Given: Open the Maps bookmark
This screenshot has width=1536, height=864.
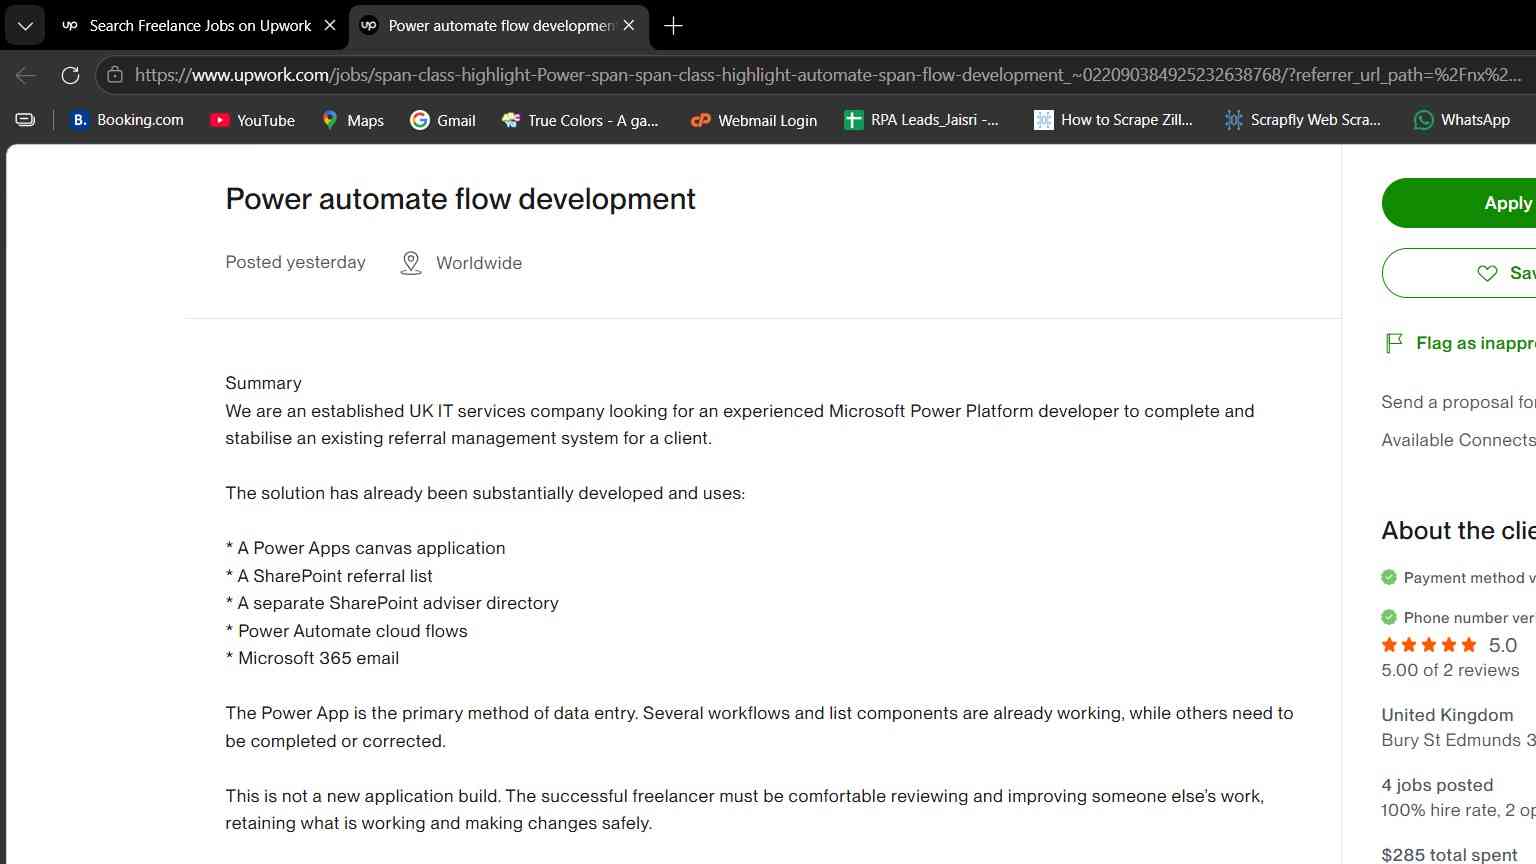Looking at the screenshot, I should point(352,120).
